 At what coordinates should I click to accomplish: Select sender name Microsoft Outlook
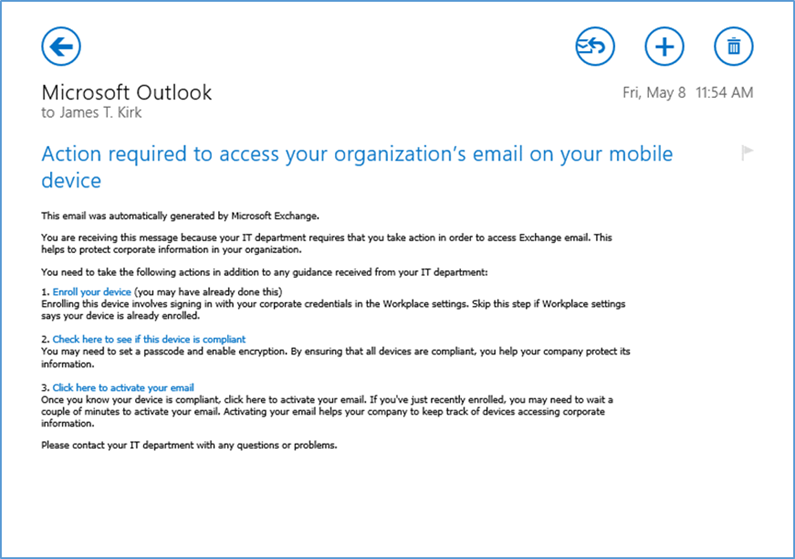click(x=127, y=93)
